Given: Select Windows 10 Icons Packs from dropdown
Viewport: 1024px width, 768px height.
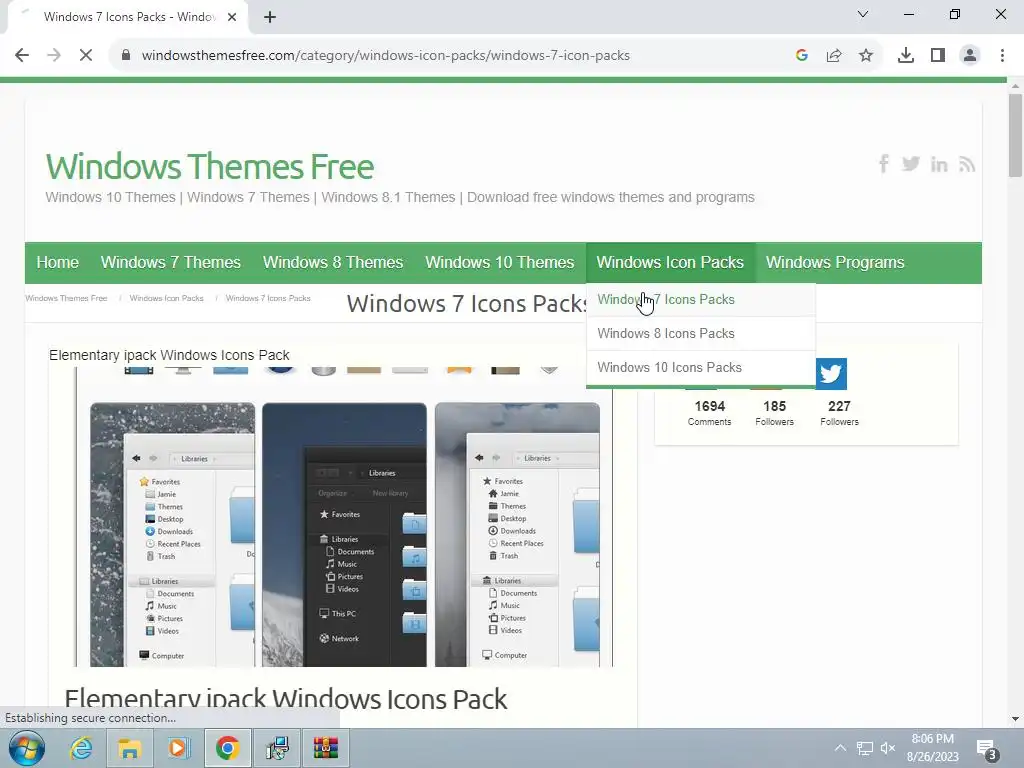Looking at the screenshot, I should pyautogui.click(x=701, y=368).
